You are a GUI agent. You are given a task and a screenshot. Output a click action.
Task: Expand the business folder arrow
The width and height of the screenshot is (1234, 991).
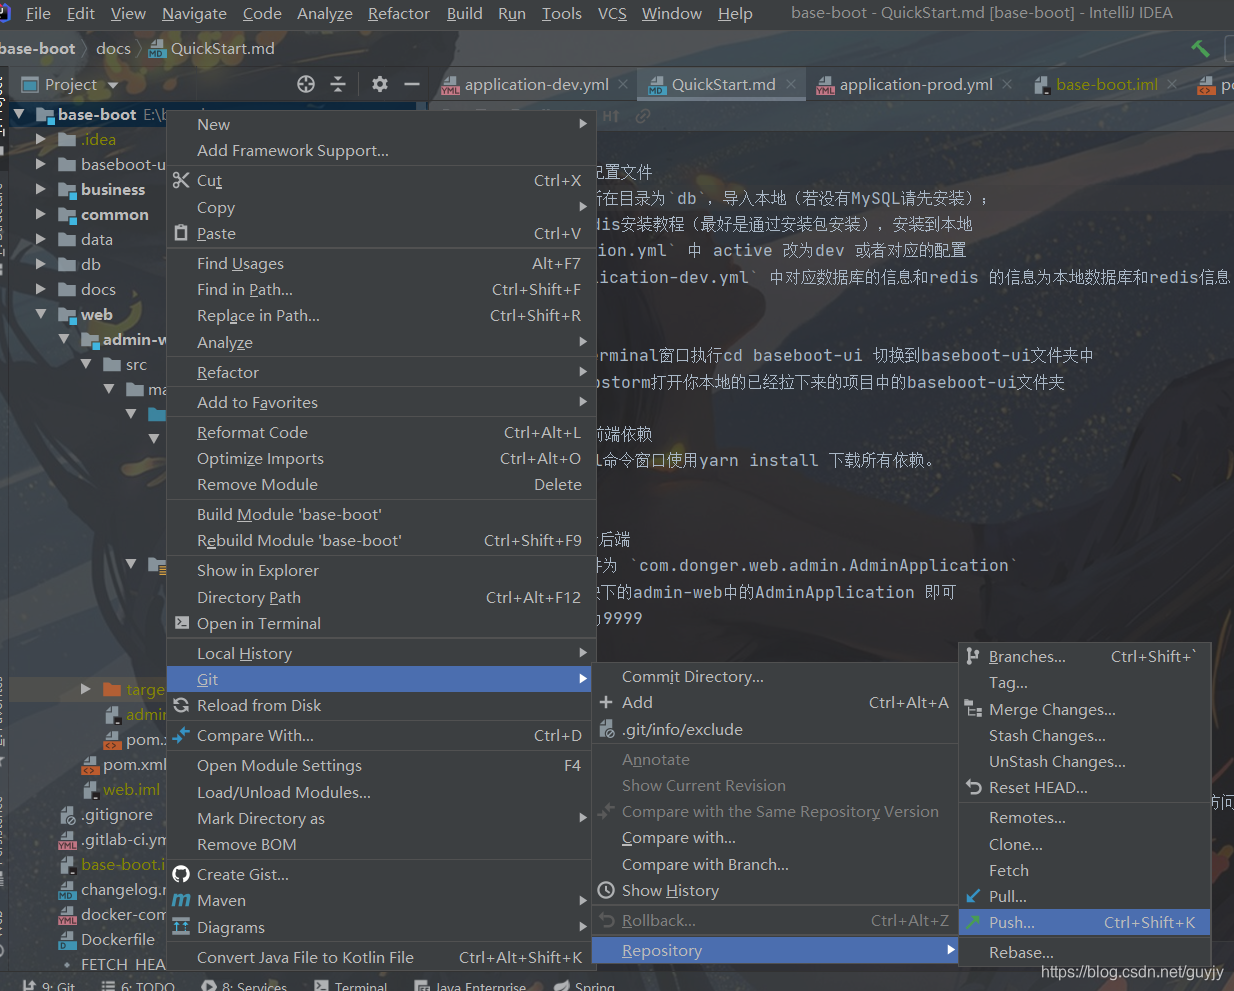[41, 189]
